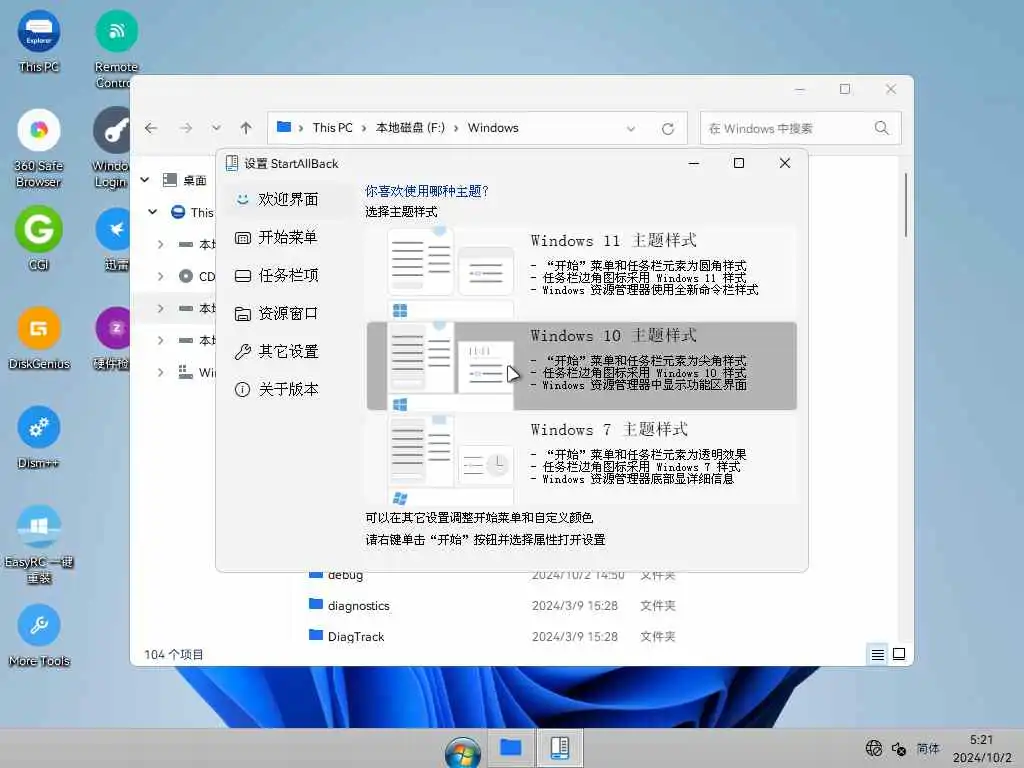Screen dimensions: 1024x768
Task: Navigate up one folder in Explorer
Action: click(246, 128)
